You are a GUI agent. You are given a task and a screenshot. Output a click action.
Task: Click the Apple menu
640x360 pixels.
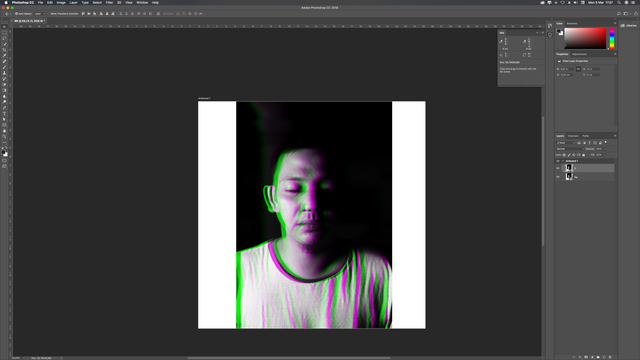[x=6, y=2]
